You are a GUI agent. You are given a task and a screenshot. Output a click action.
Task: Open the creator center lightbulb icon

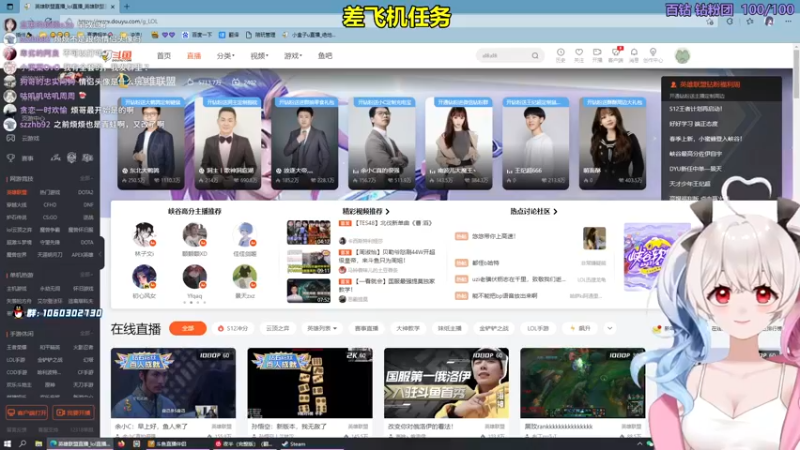coord(653,53)
